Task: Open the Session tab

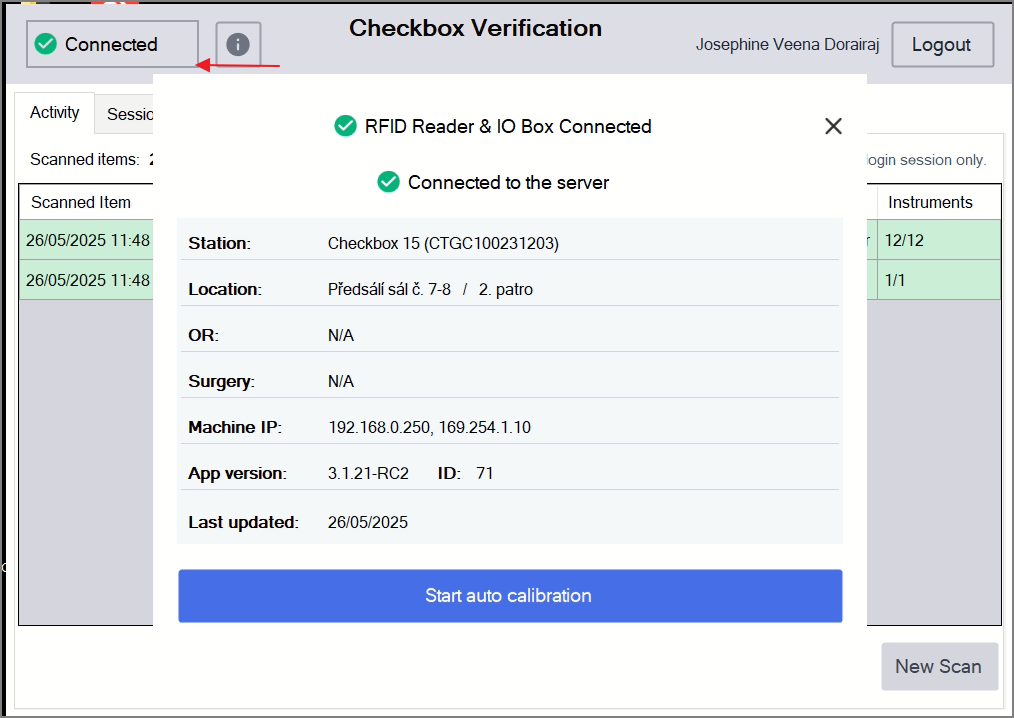Action: 129,114
